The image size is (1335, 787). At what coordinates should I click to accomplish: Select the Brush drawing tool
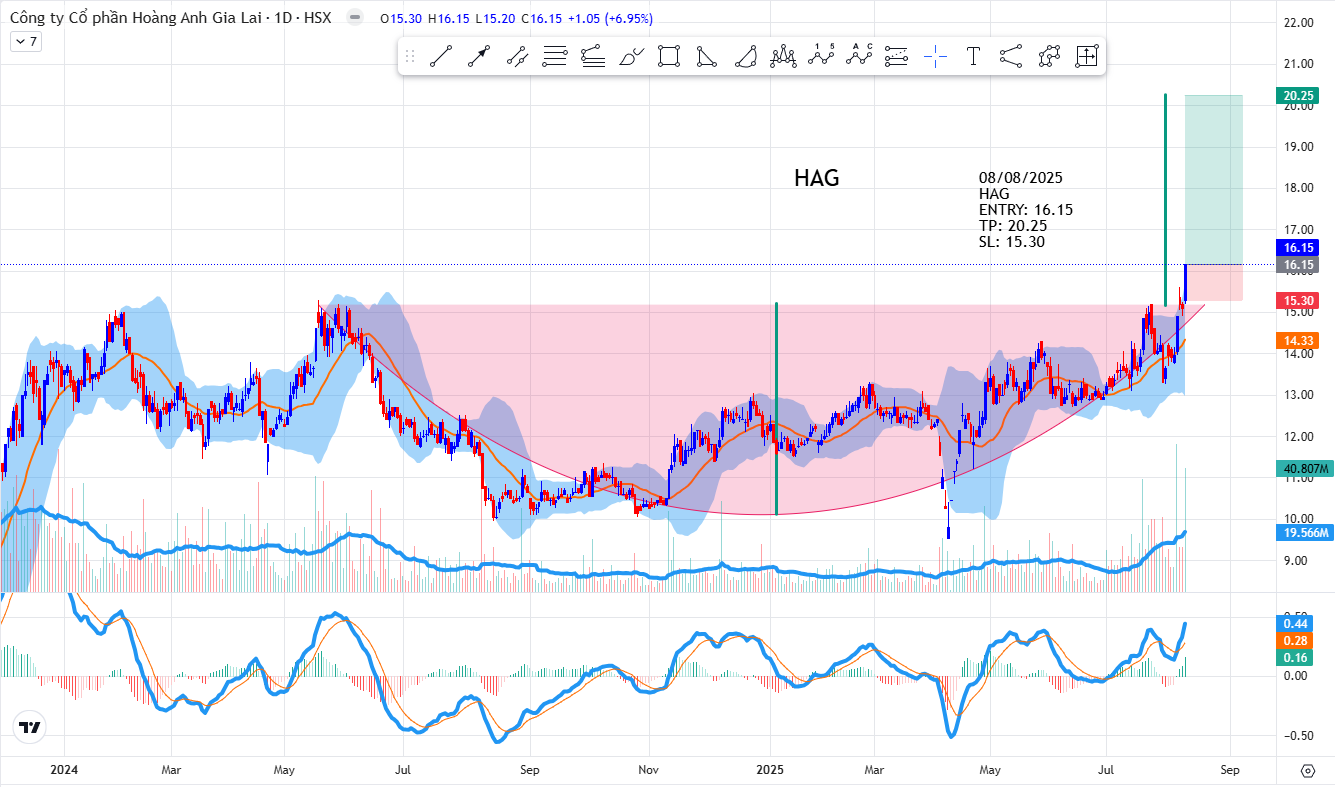[631, 57]
